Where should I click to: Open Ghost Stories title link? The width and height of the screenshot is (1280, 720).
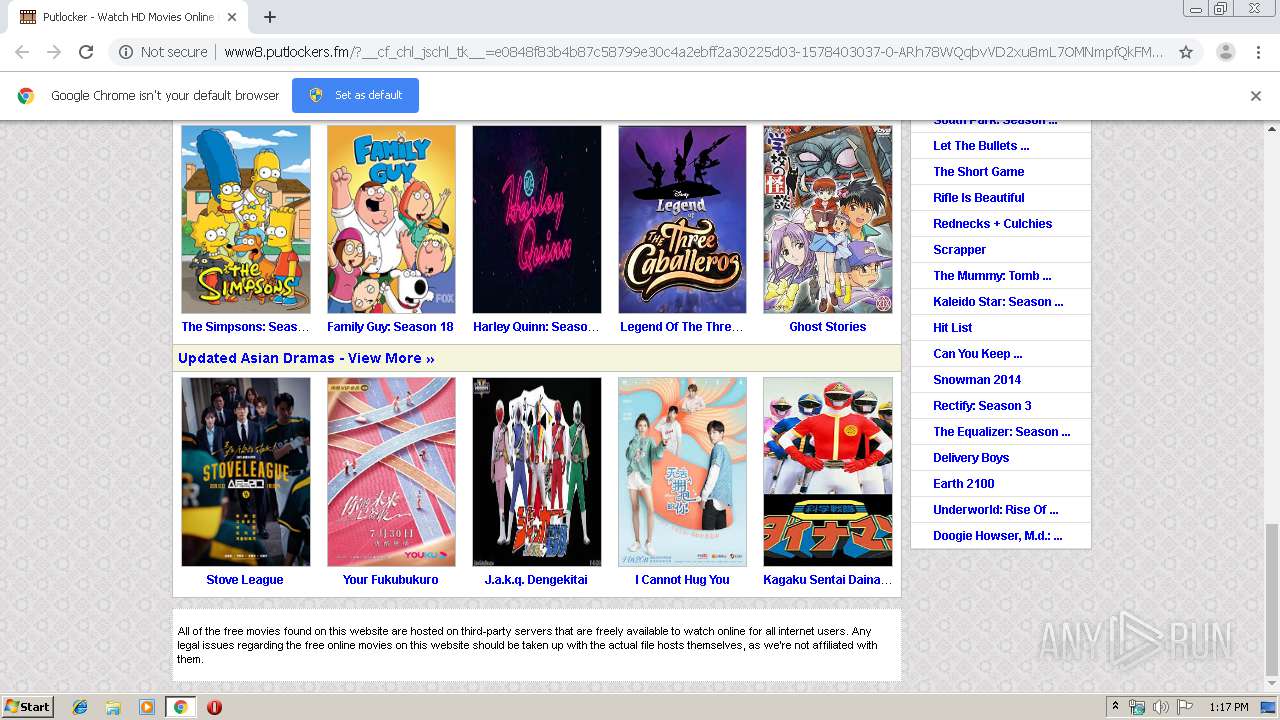(828, 327)
